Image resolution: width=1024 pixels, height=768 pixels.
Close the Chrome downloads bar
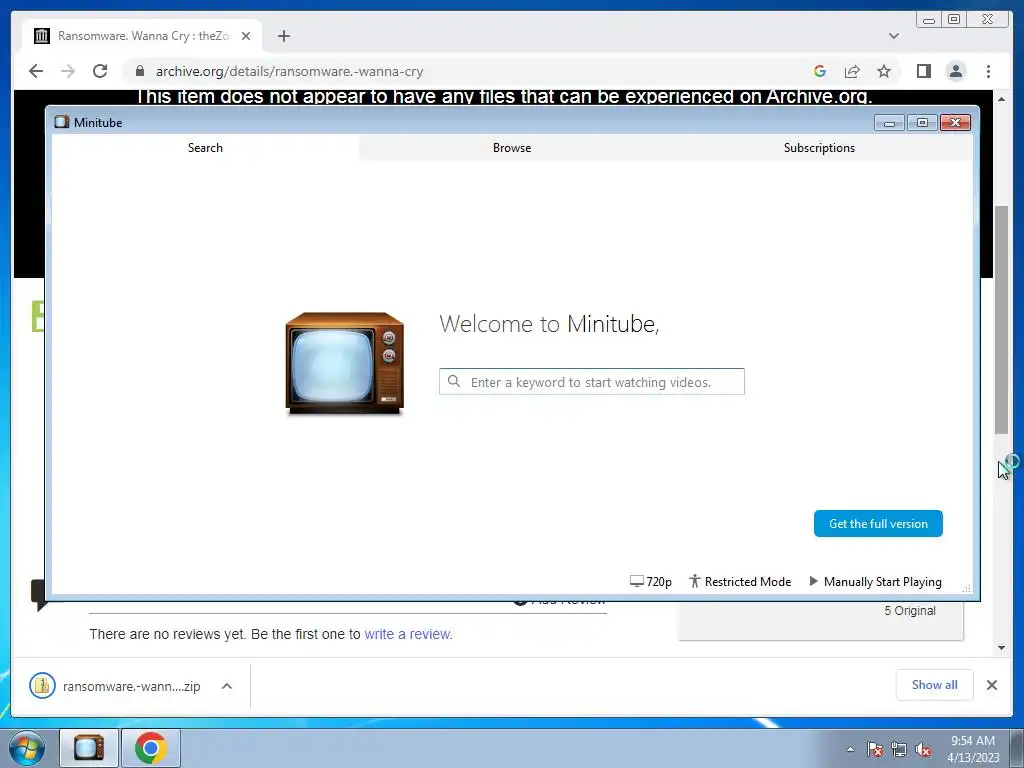point(991,685)
